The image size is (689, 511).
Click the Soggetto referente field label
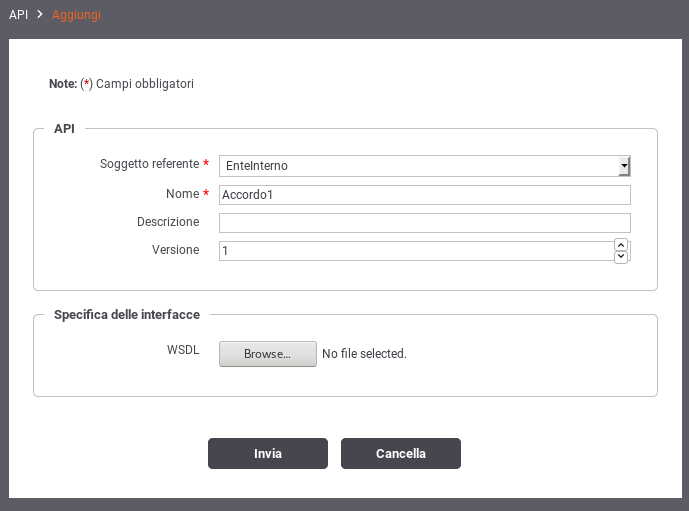(x=149, y=164)
